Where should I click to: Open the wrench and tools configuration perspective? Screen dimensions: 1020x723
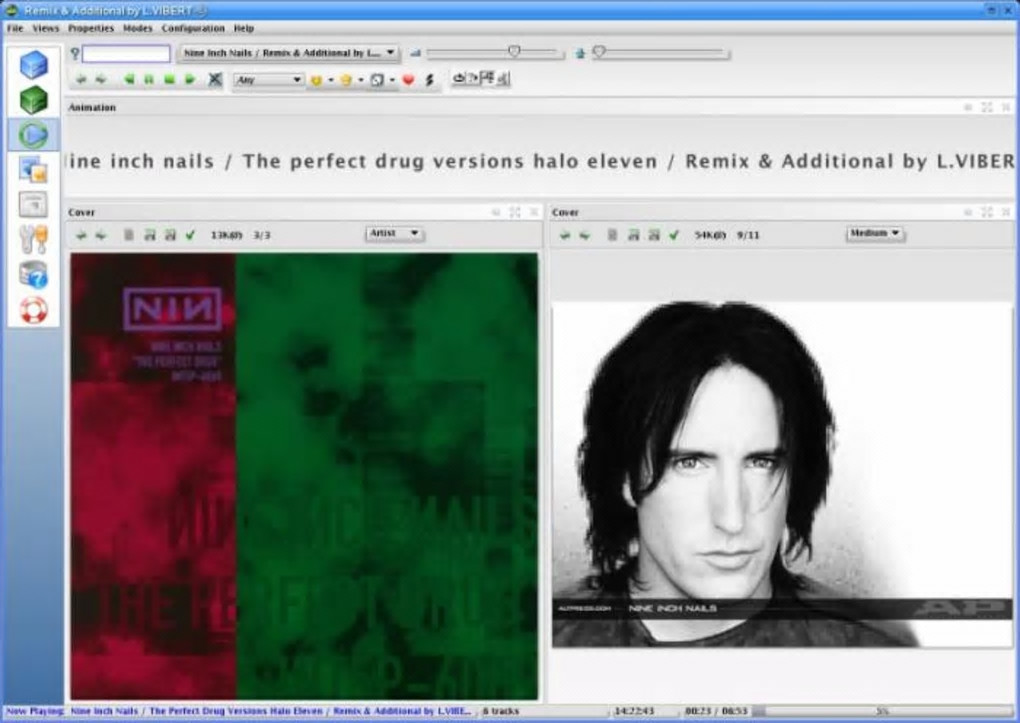tap(33, 239)
